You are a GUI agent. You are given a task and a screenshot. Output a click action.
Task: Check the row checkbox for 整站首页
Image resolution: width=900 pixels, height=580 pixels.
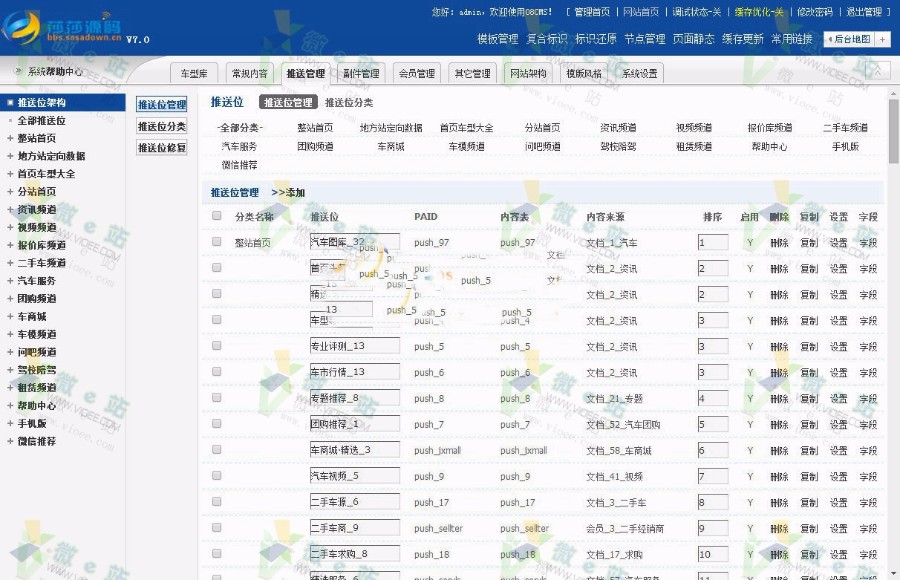pyautogui.click(x=216, y=241)
